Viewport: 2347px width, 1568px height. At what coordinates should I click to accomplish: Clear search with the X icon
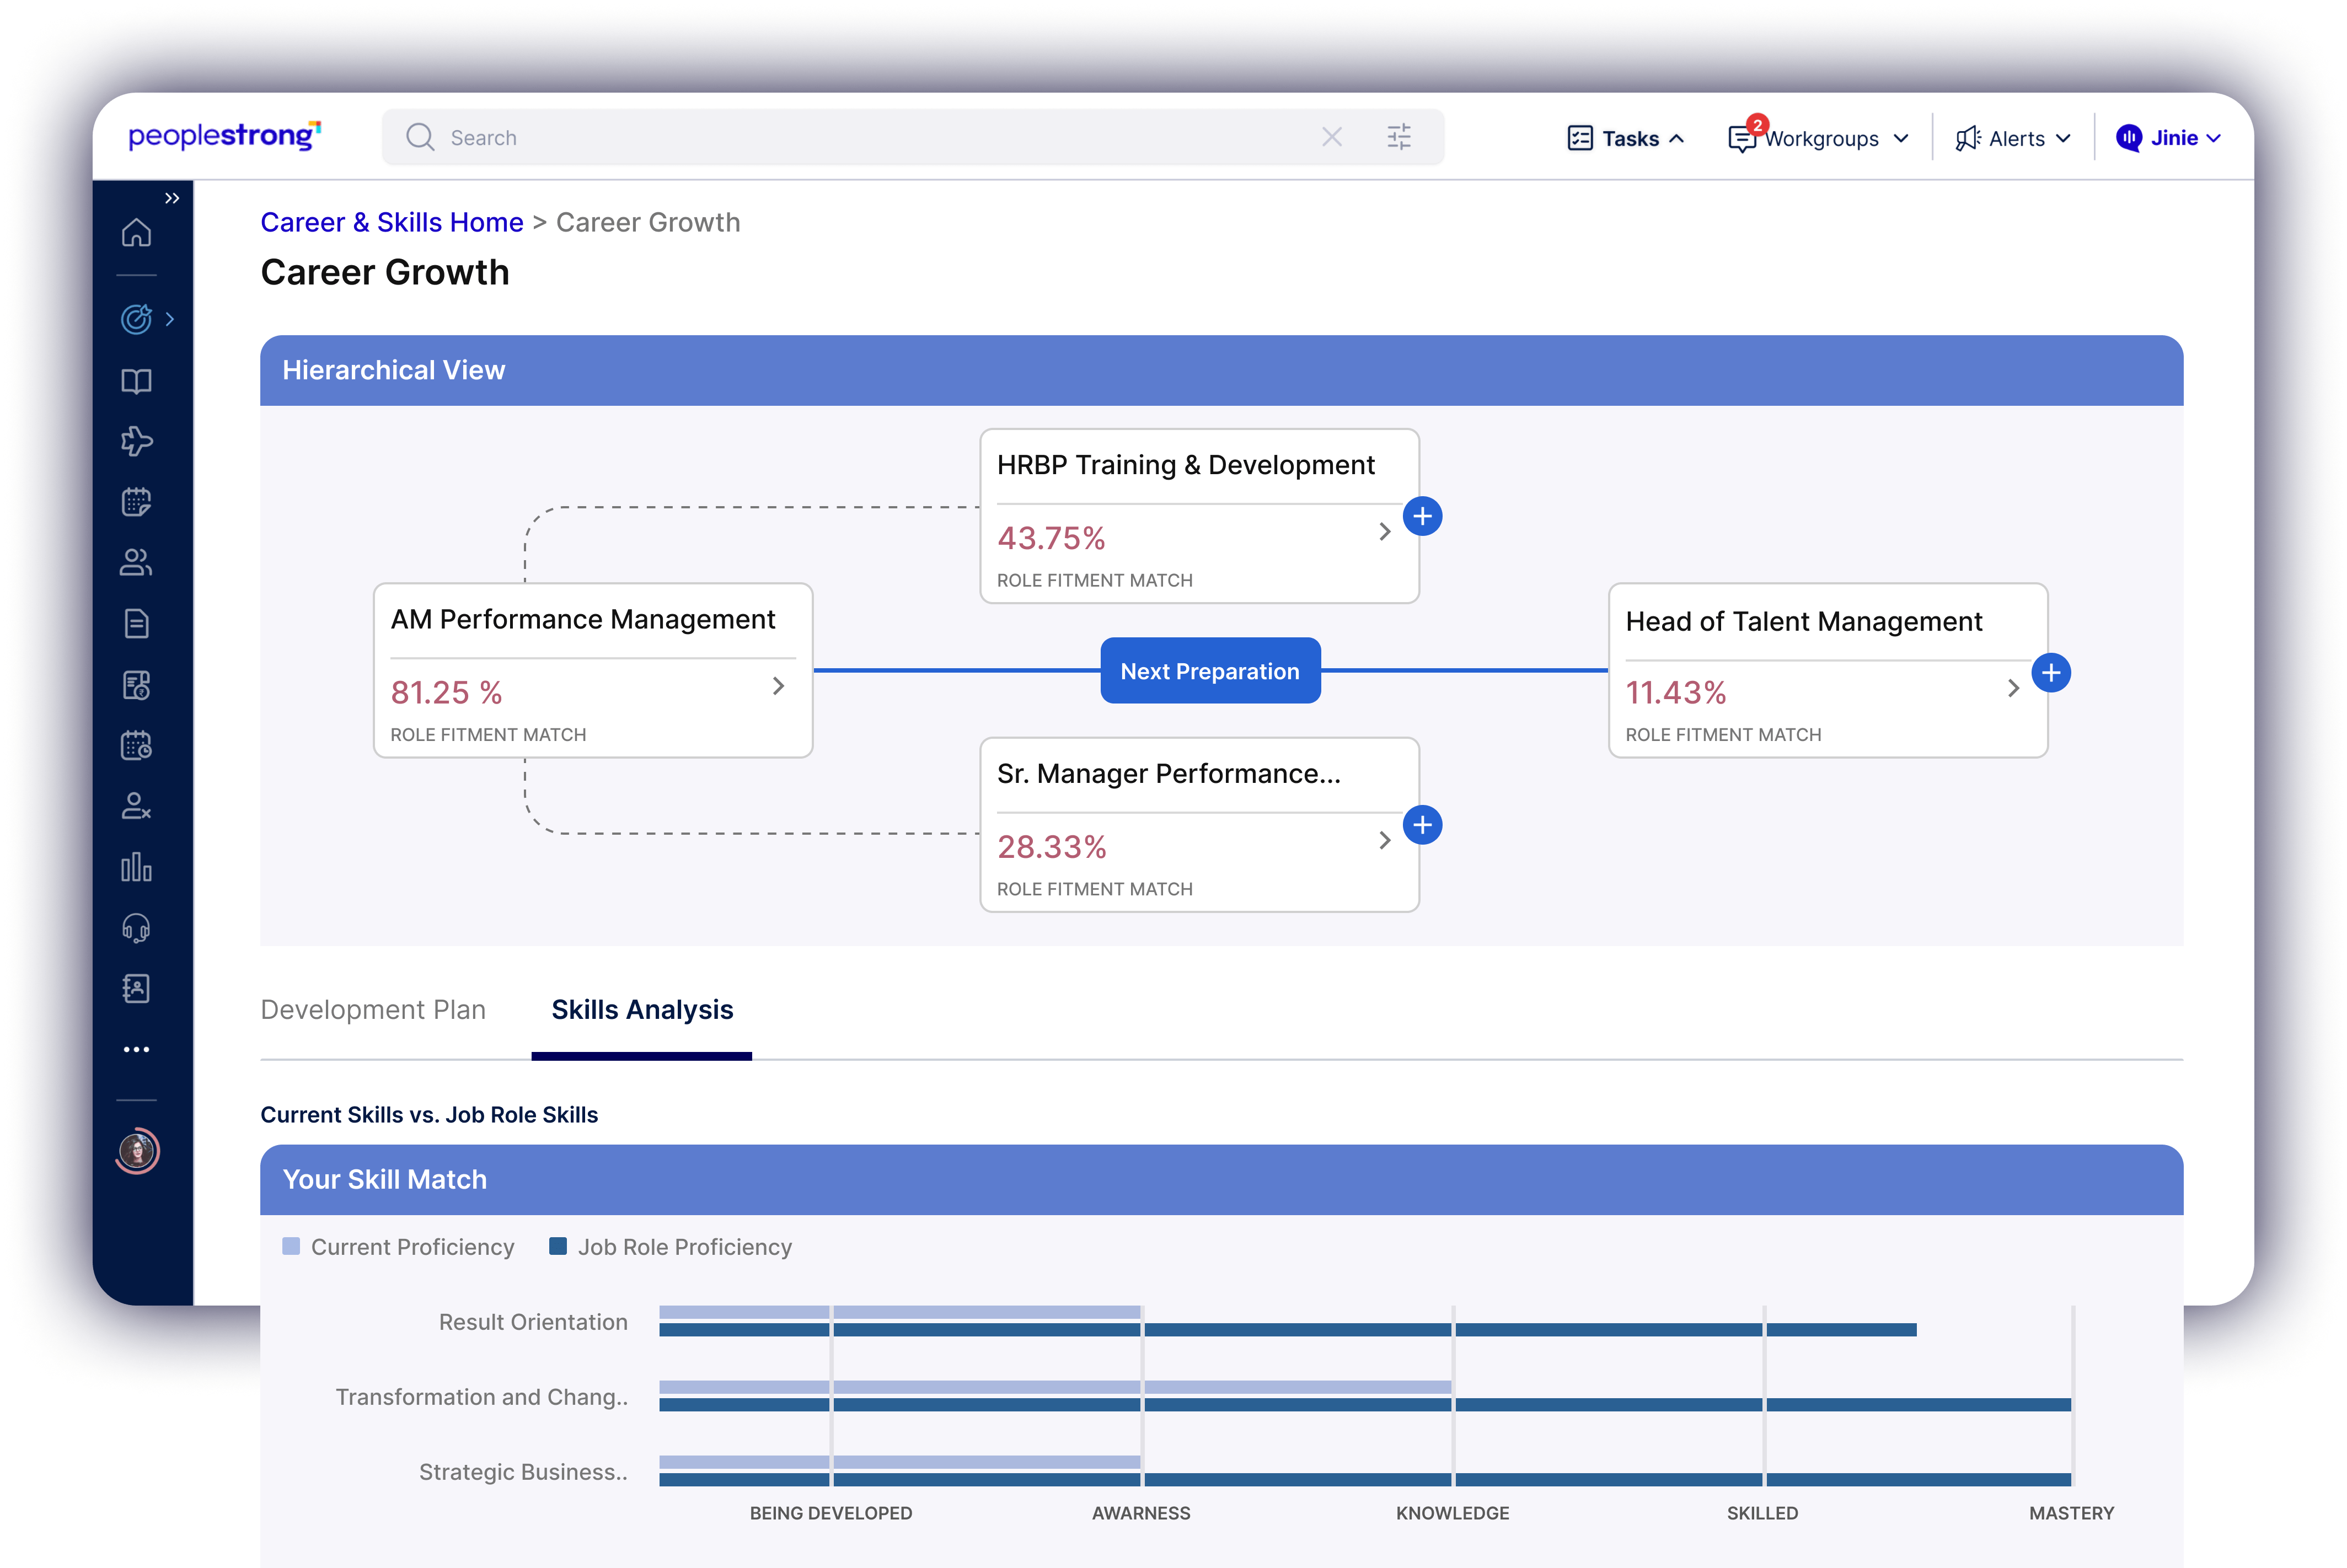point(1331,137)
